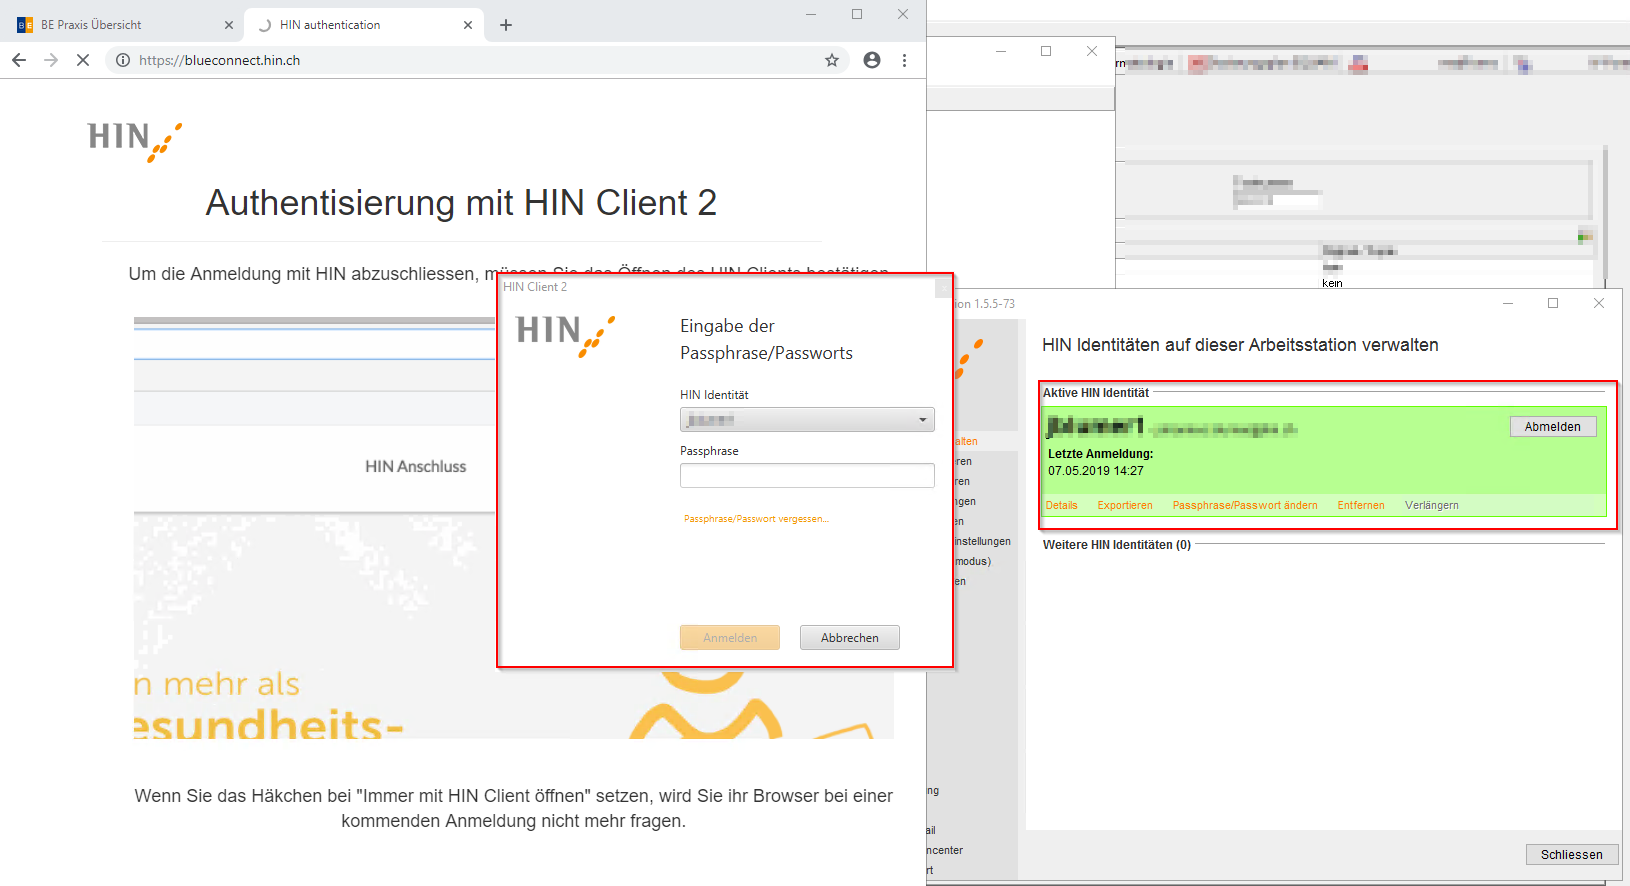Click the Schliessen button
This screenshot has width=1630, height=886.
click(1571, 855)
